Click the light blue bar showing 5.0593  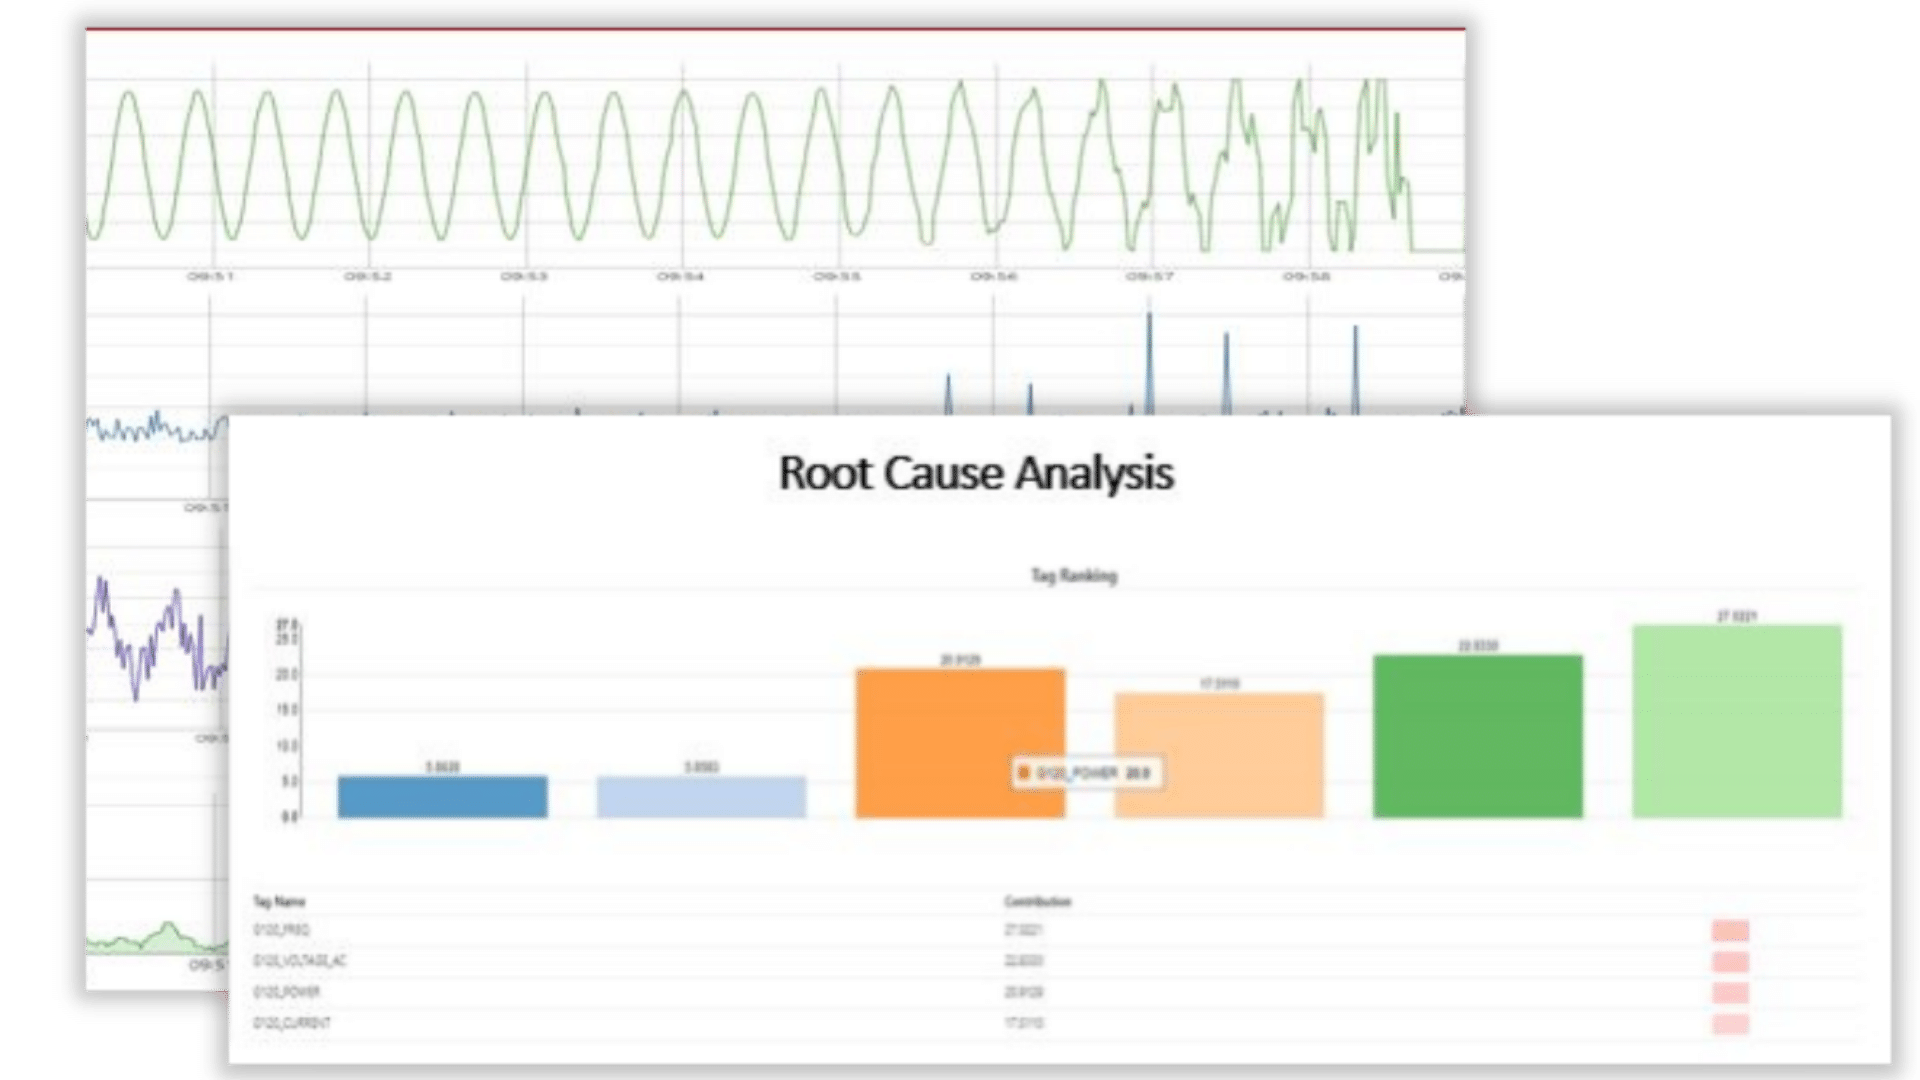coord(700,797)
